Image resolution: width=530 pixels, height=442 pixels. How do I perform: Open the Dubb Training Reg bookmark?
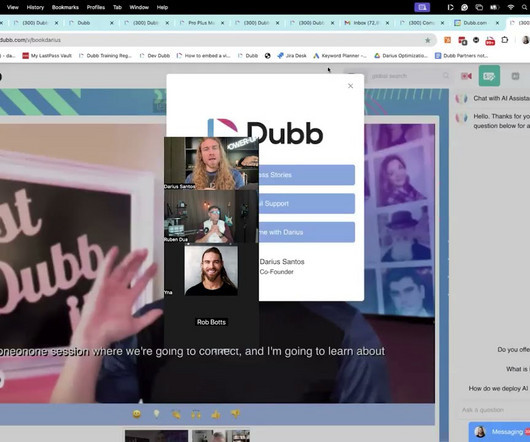click(x=105, y=56)
